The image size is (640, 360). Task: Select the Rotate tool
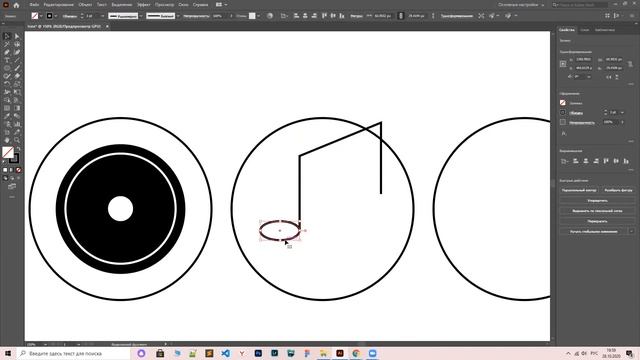pyautogui.click(x=7, y=84)
